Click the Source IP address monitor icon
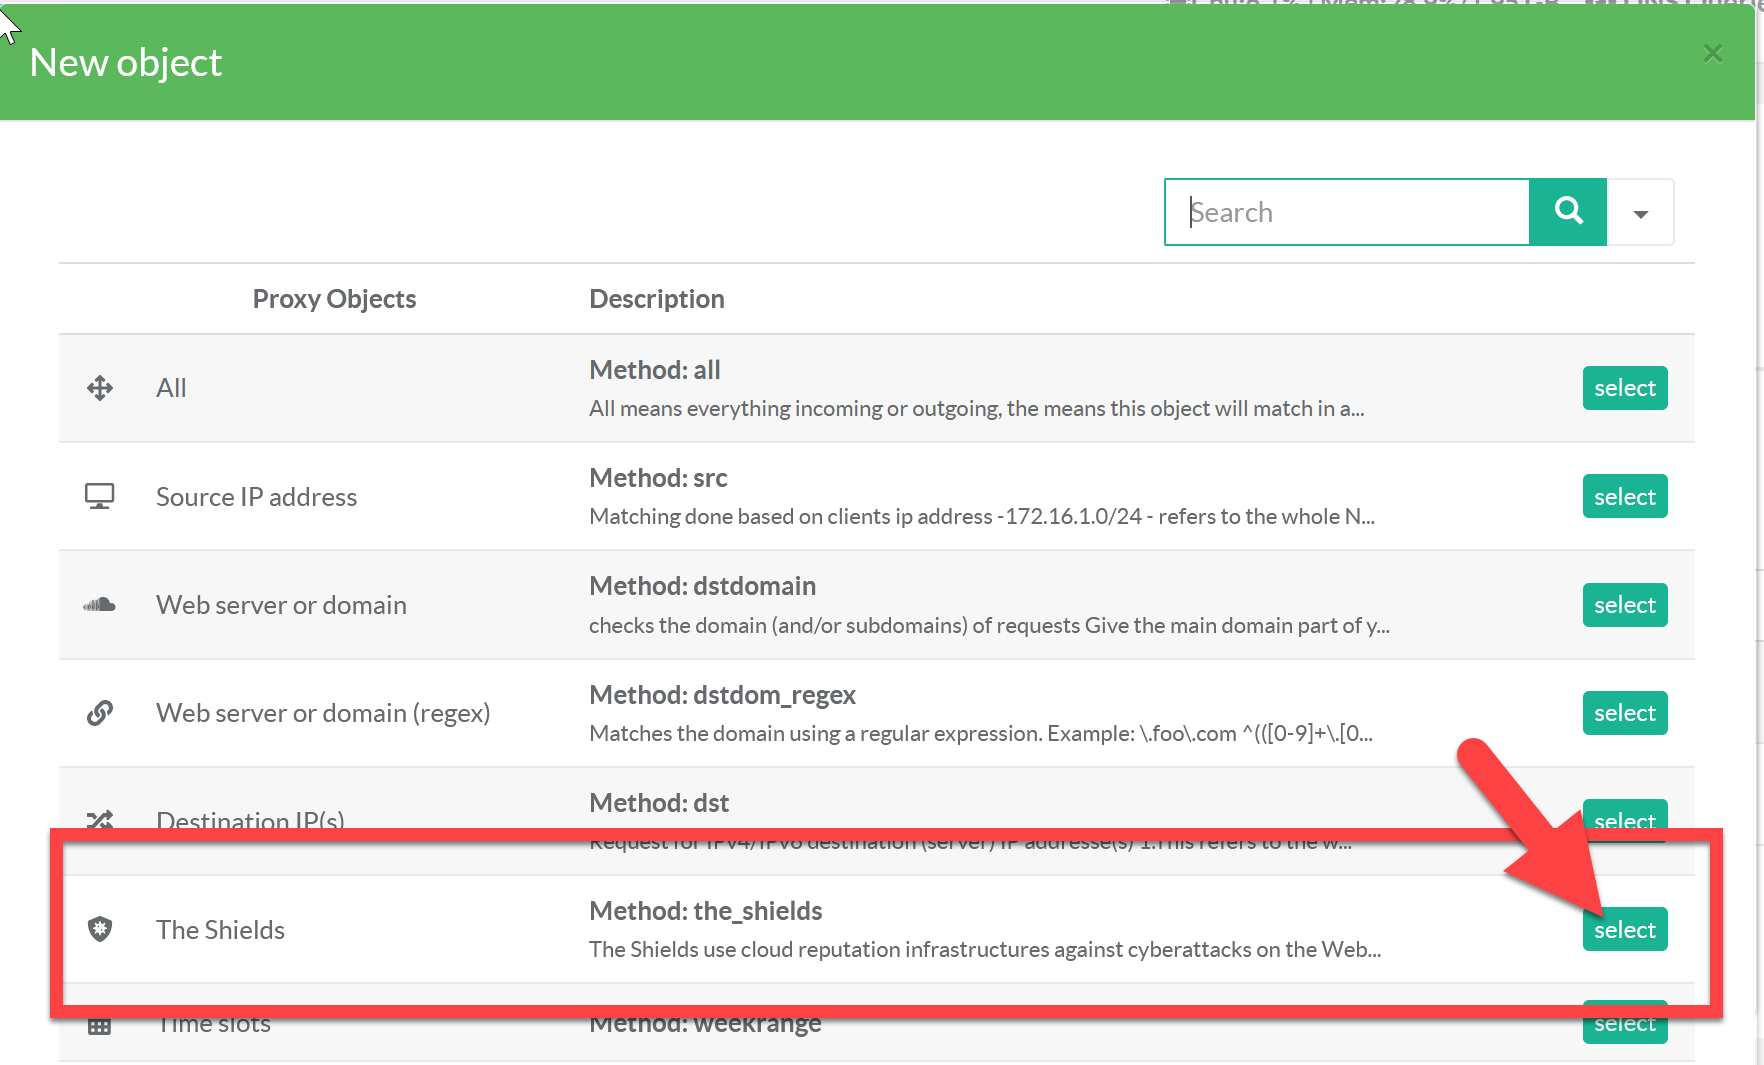The image size is (1764, 1065). click(100, 496)
